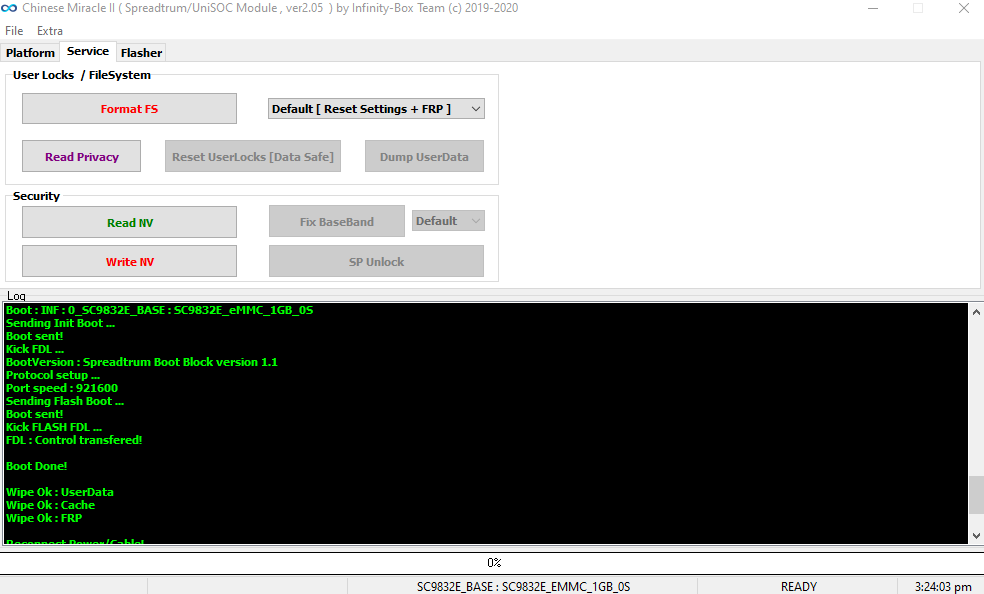Click the log scrollbar down arrow
984x594 pixels.
tap(976, 536)
